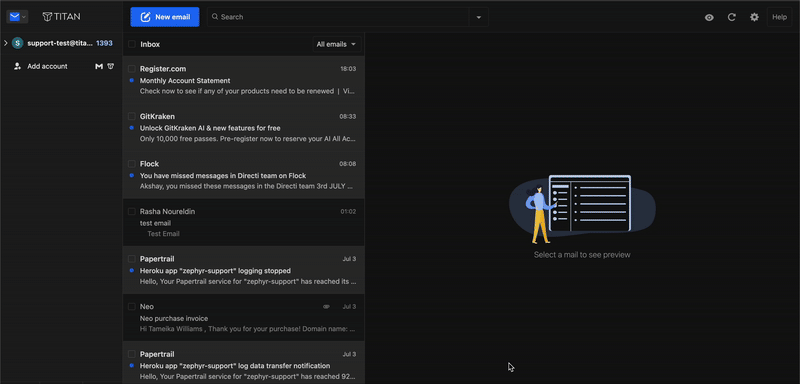Click unread dot on GitKraken email
This screenshot has width=800, height=384.
coord(132,127)
